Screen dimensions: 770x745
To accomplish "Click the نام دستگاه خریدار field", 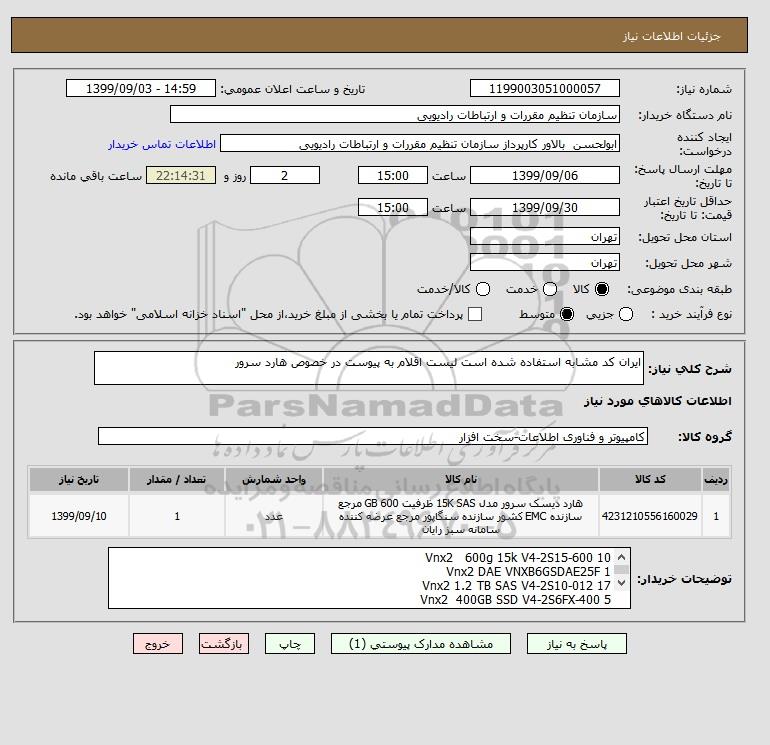I will 395,114.
